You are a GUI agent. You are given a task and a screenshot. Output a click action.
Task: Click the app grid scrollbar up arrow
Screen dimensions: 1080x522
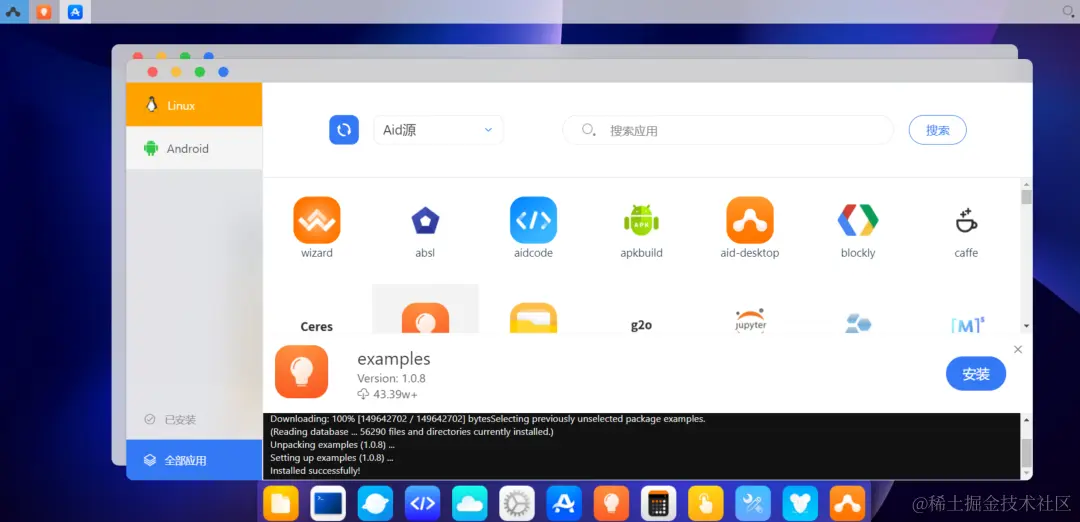click(x=1026, y=185)
